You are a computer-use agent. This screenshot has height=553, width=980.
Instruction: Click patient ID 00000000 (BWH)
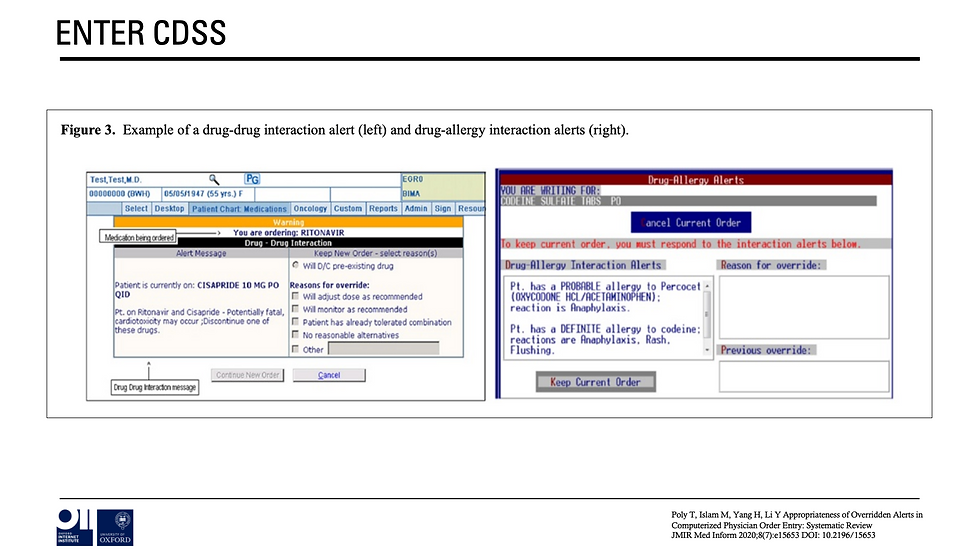click(119, 194)
